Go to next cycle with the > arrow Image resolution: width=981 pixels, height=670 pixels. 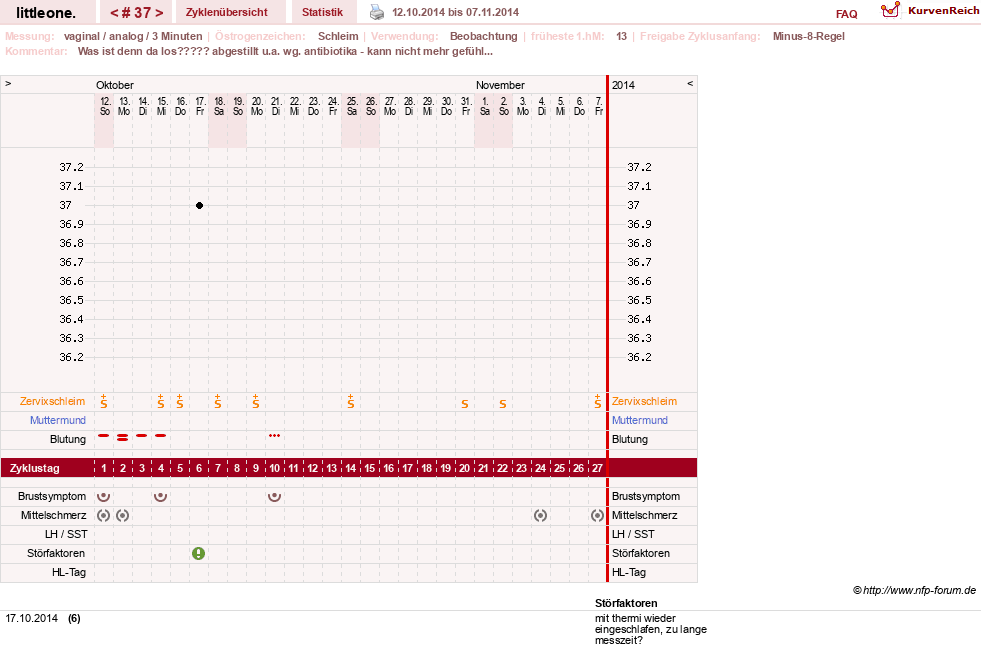(x=160, y=13)
